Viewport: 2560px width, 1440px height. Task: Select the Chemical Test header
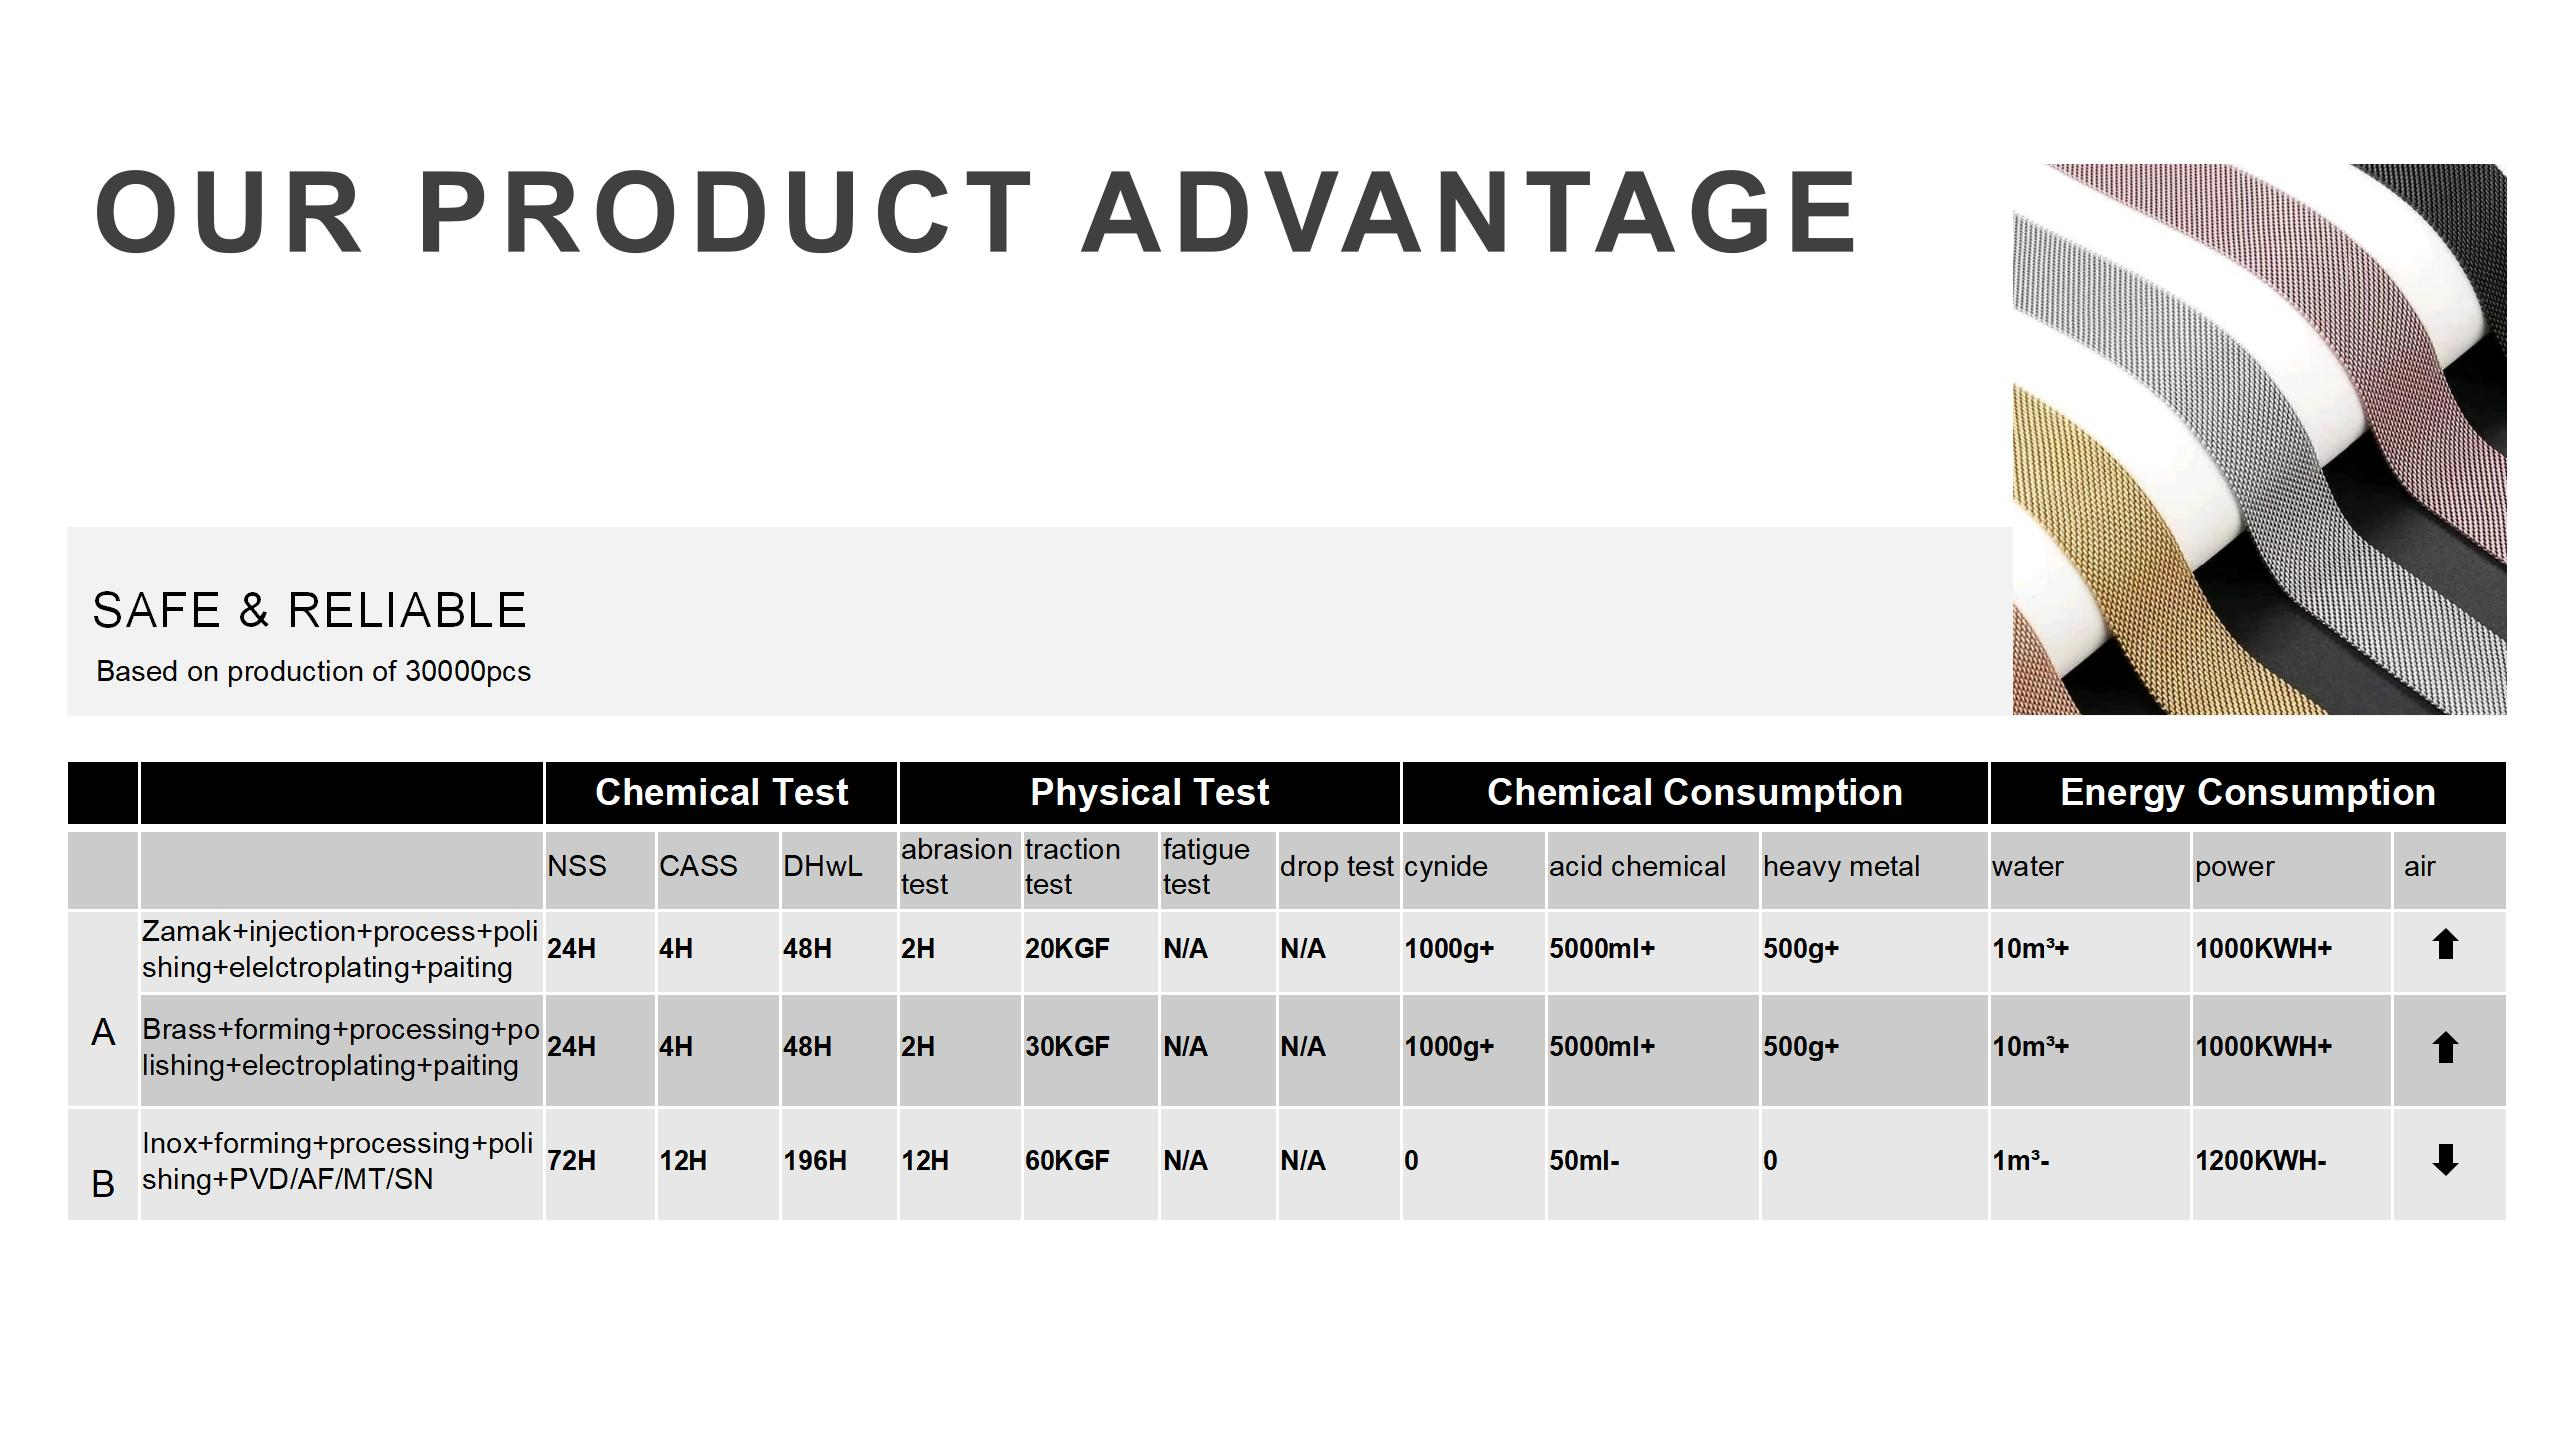(721, 793)
